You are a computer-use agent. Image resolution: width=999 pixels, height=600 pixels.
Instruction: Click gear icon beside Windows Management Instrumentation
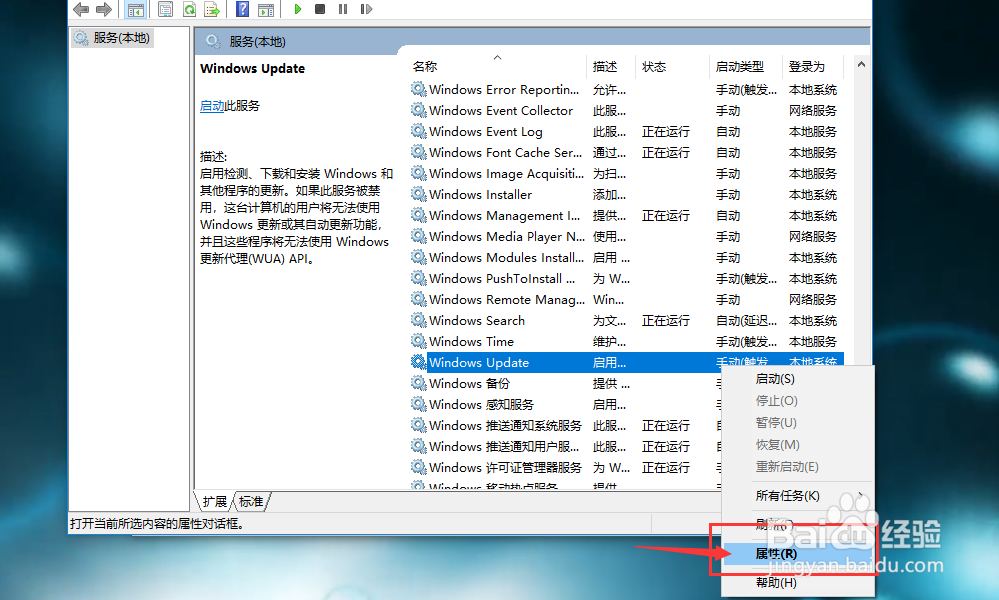pyautogui.click(x=419, y=215)
